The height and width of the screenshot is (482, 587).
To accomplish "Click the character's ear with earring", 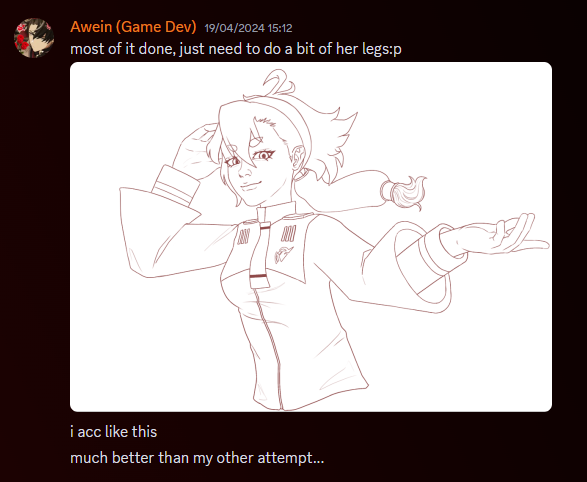I will [299, 162].
